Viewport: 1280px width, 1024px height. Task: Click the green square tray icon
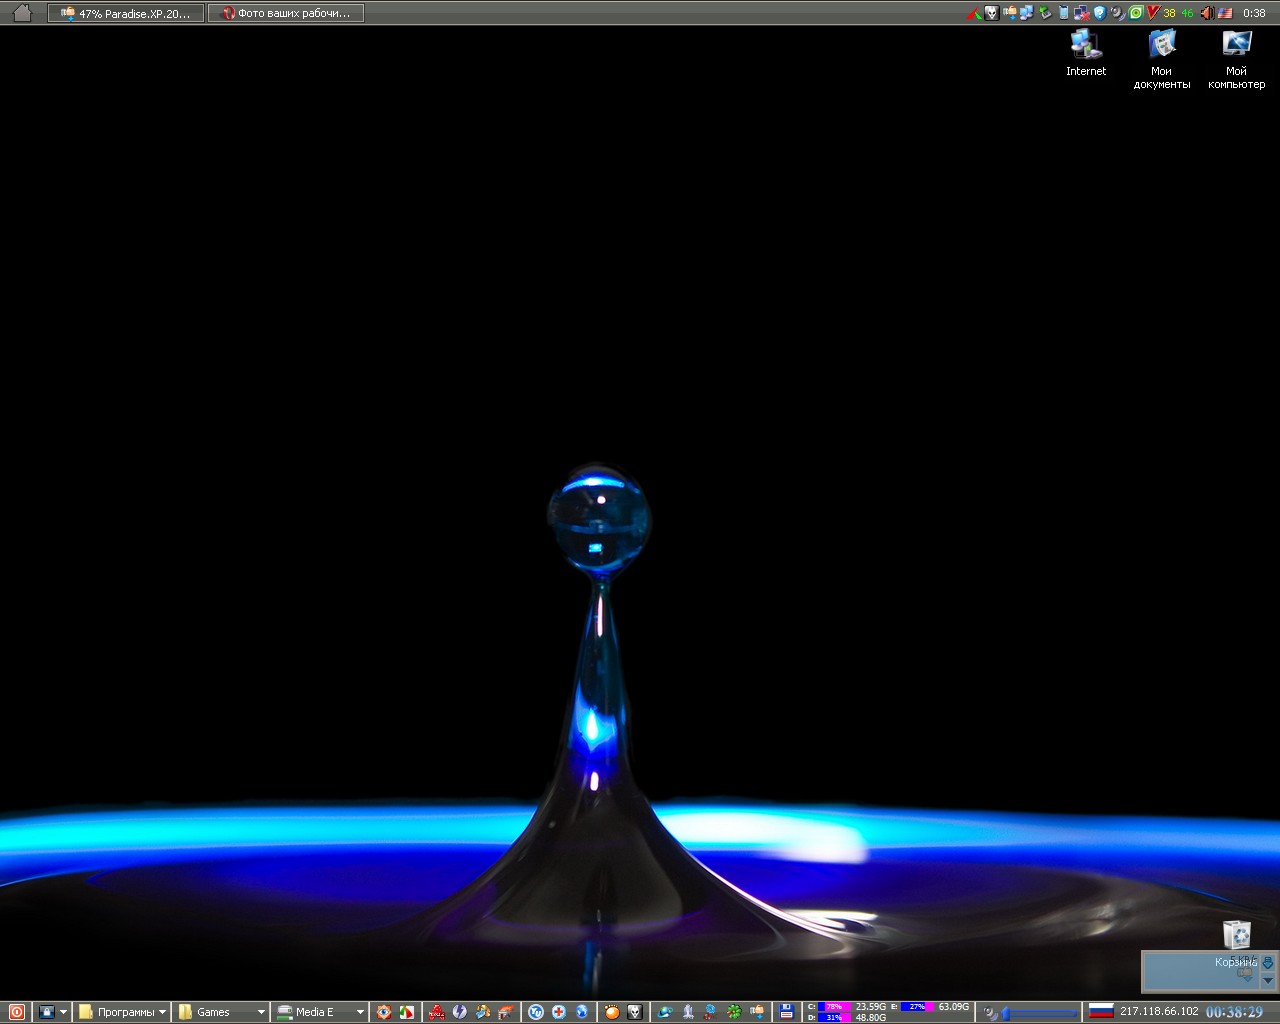(x=1136, y=13)
